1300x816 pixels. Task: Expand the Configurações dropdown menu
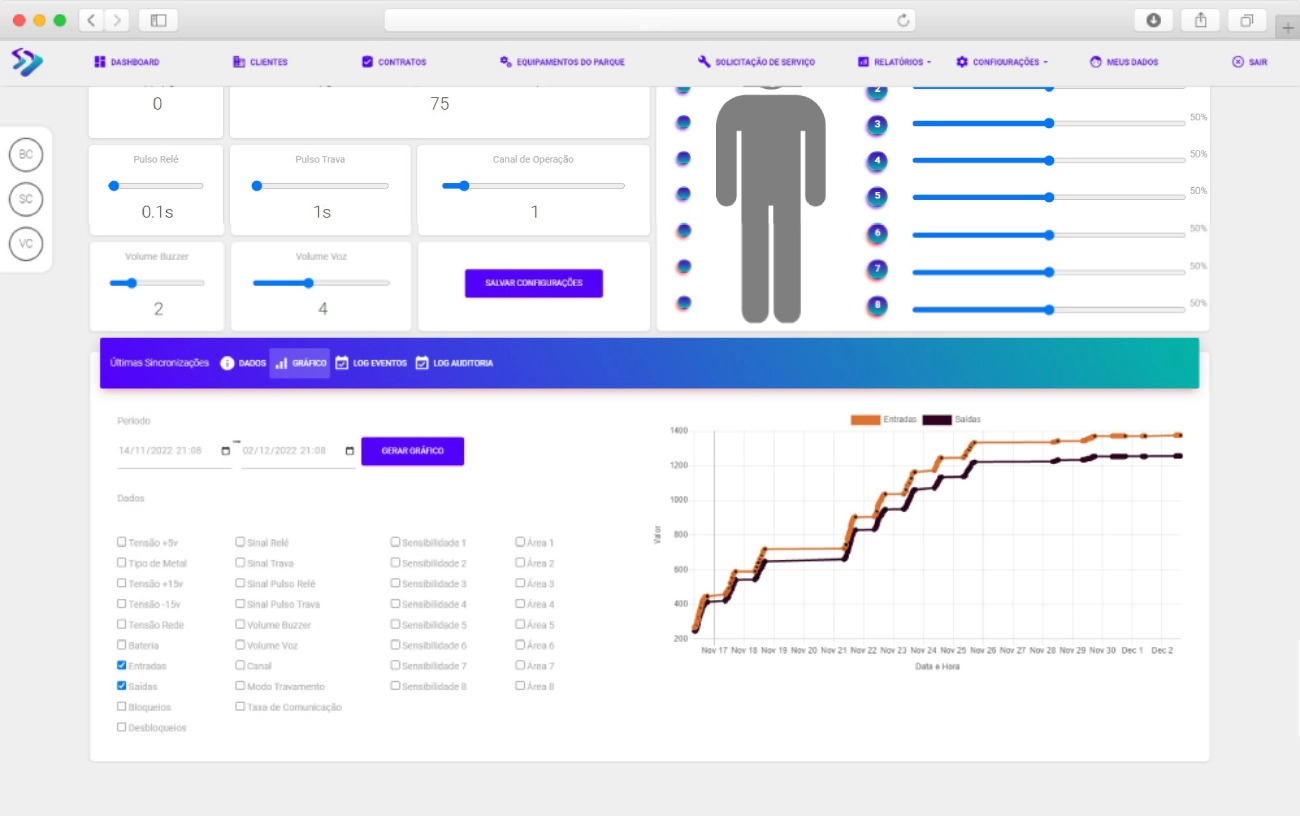tap(1002, 62)
